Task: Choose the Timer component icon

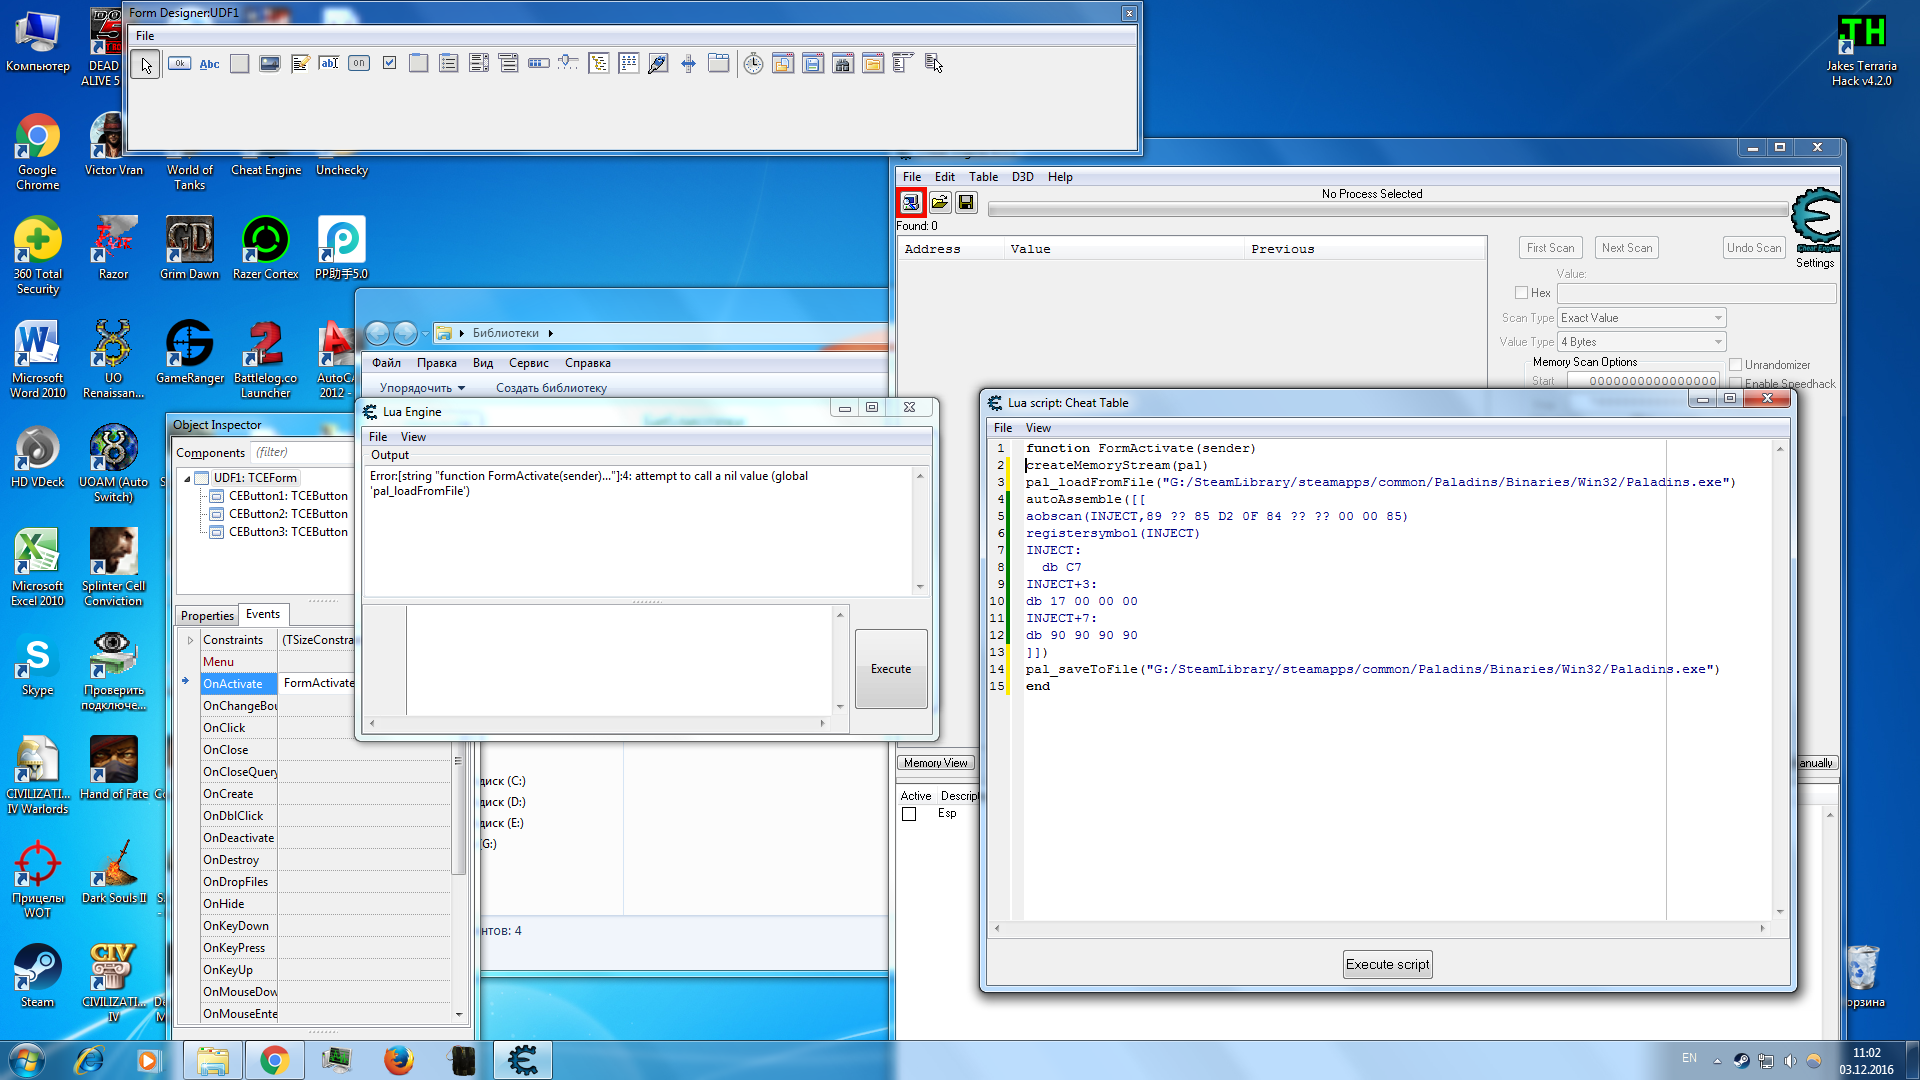Action: (753, 64)
